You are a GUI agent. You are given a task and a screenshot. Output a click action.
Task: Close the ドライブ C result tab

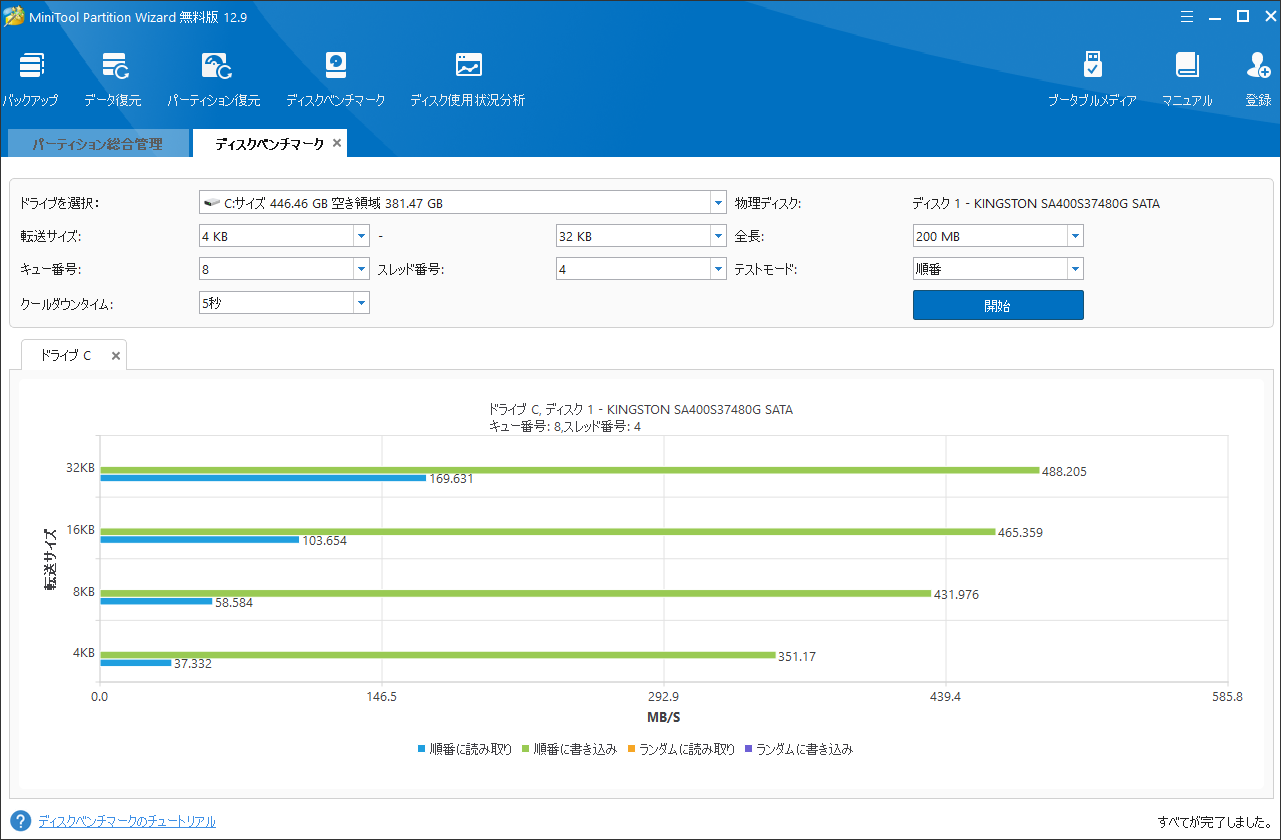click(116, 355)
